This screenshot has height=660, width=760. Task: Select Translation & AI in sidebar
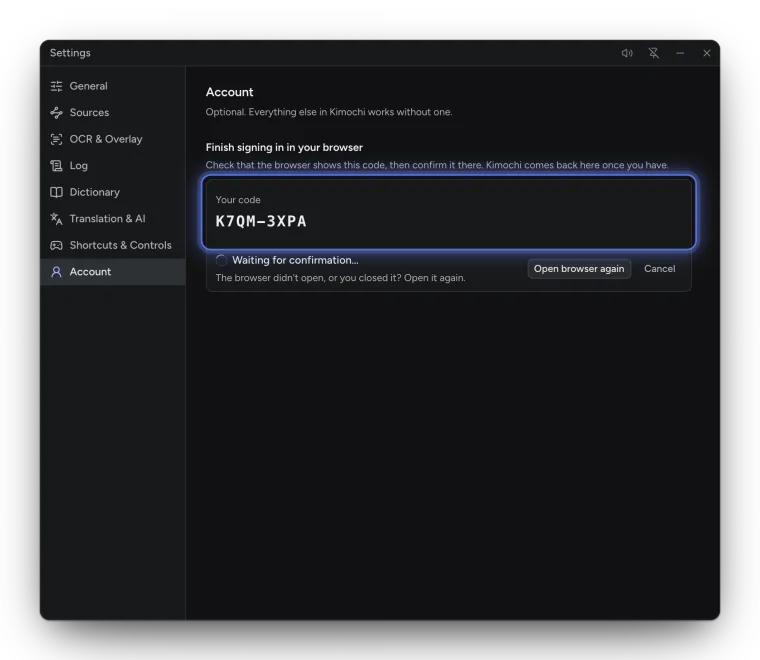(x=113, y=219)
